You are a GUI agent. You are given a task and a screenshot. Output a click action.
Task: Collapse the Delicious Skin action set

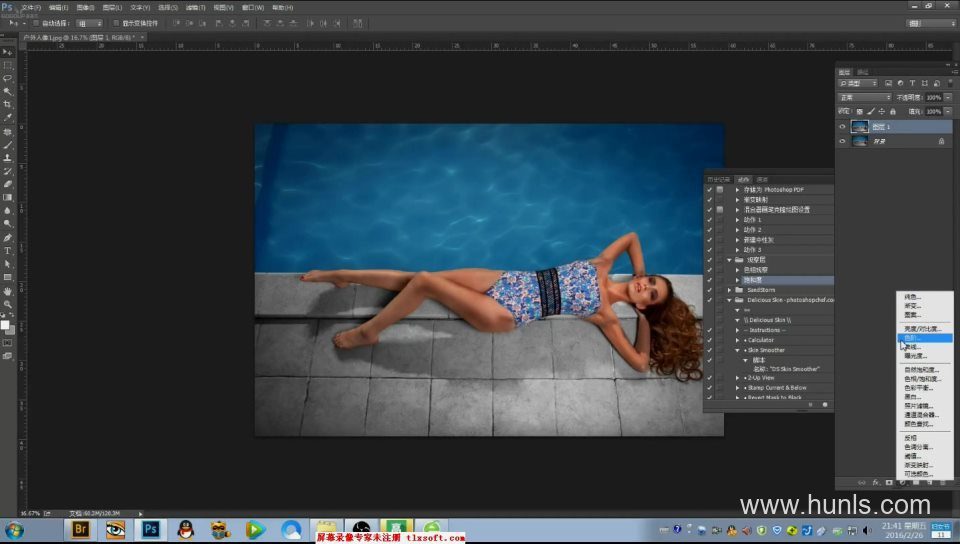click(x=729, y=300)
